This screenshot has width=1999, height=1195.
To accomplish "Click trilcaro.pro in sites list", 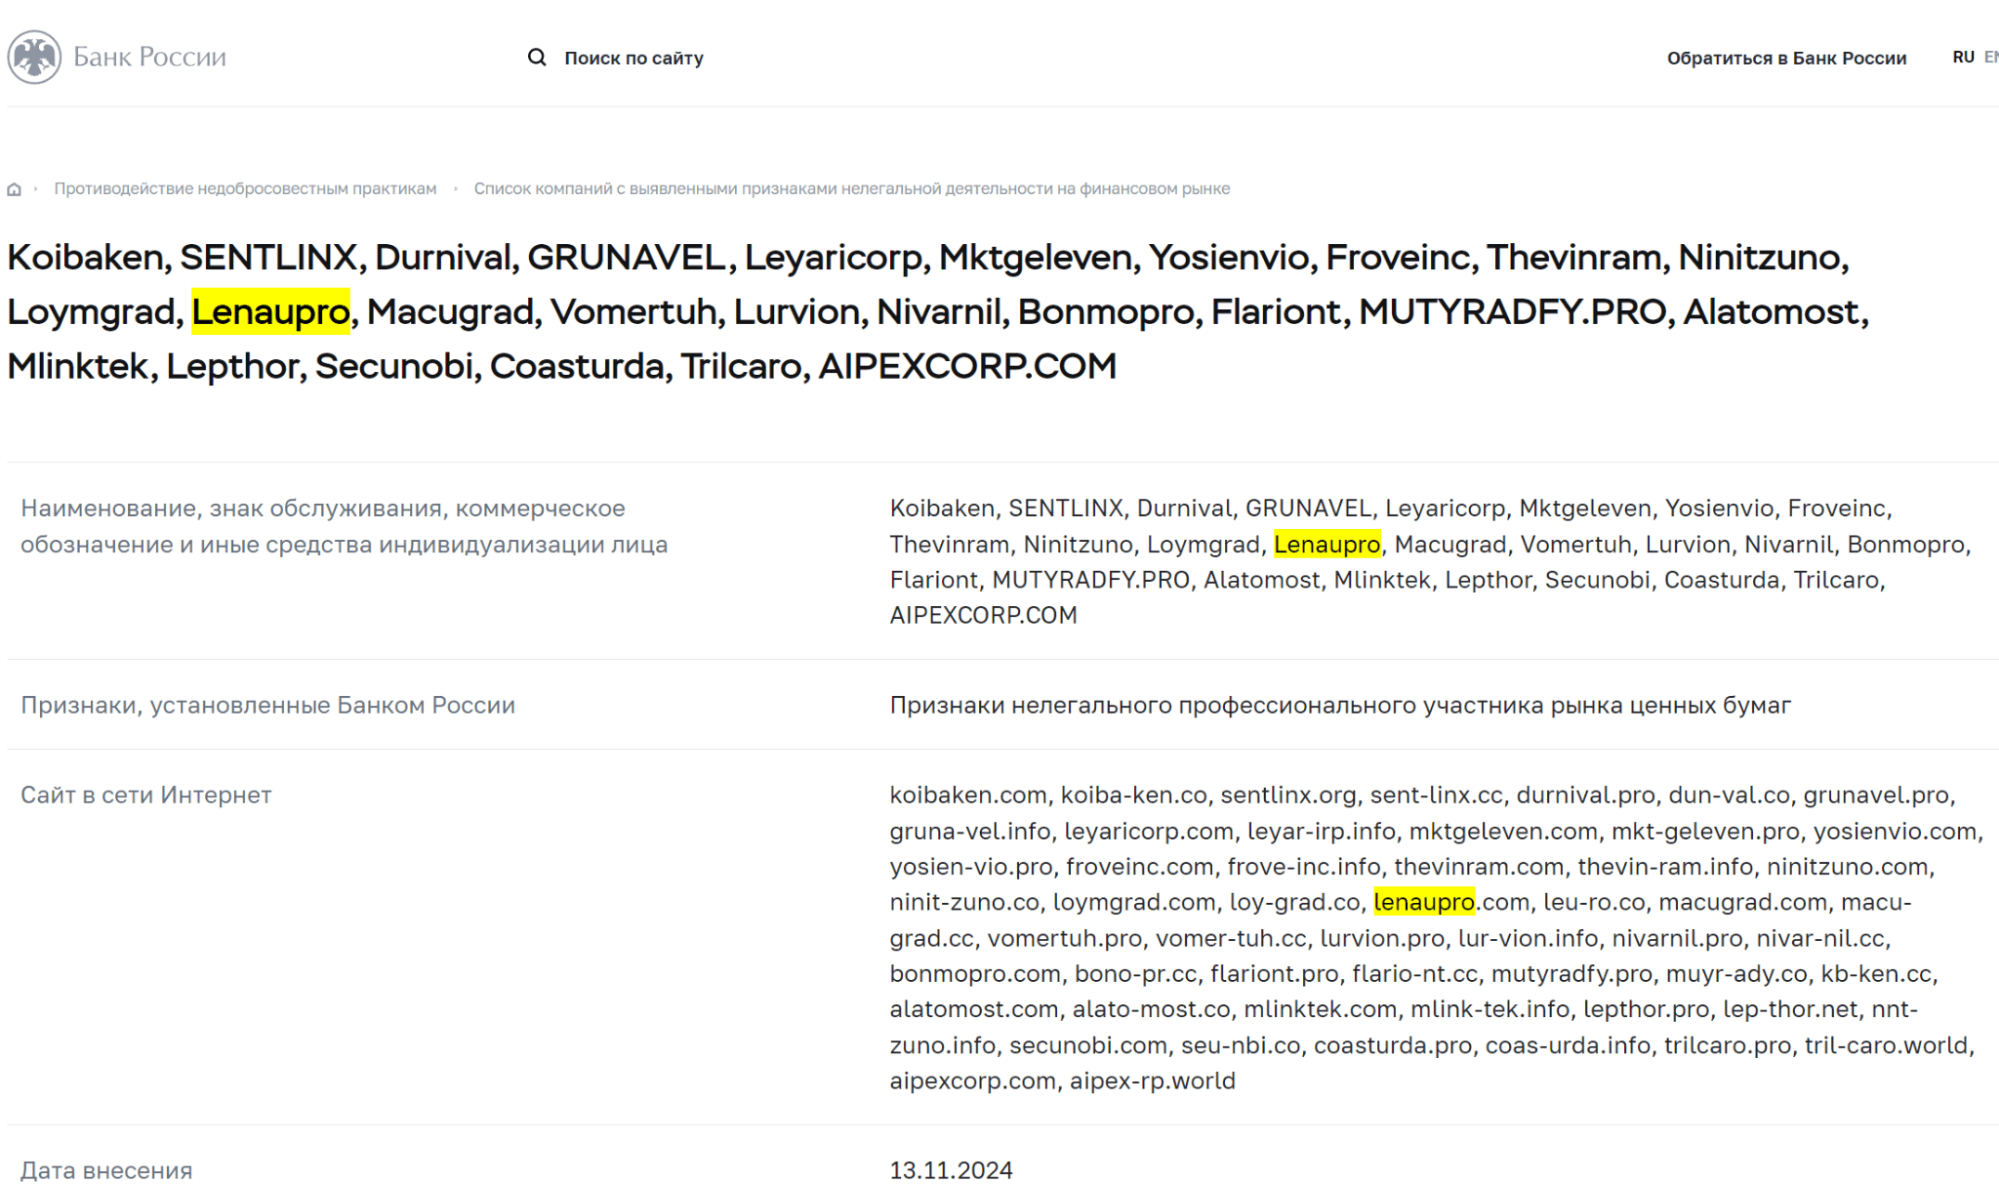I will [x=1727, y=1045].
